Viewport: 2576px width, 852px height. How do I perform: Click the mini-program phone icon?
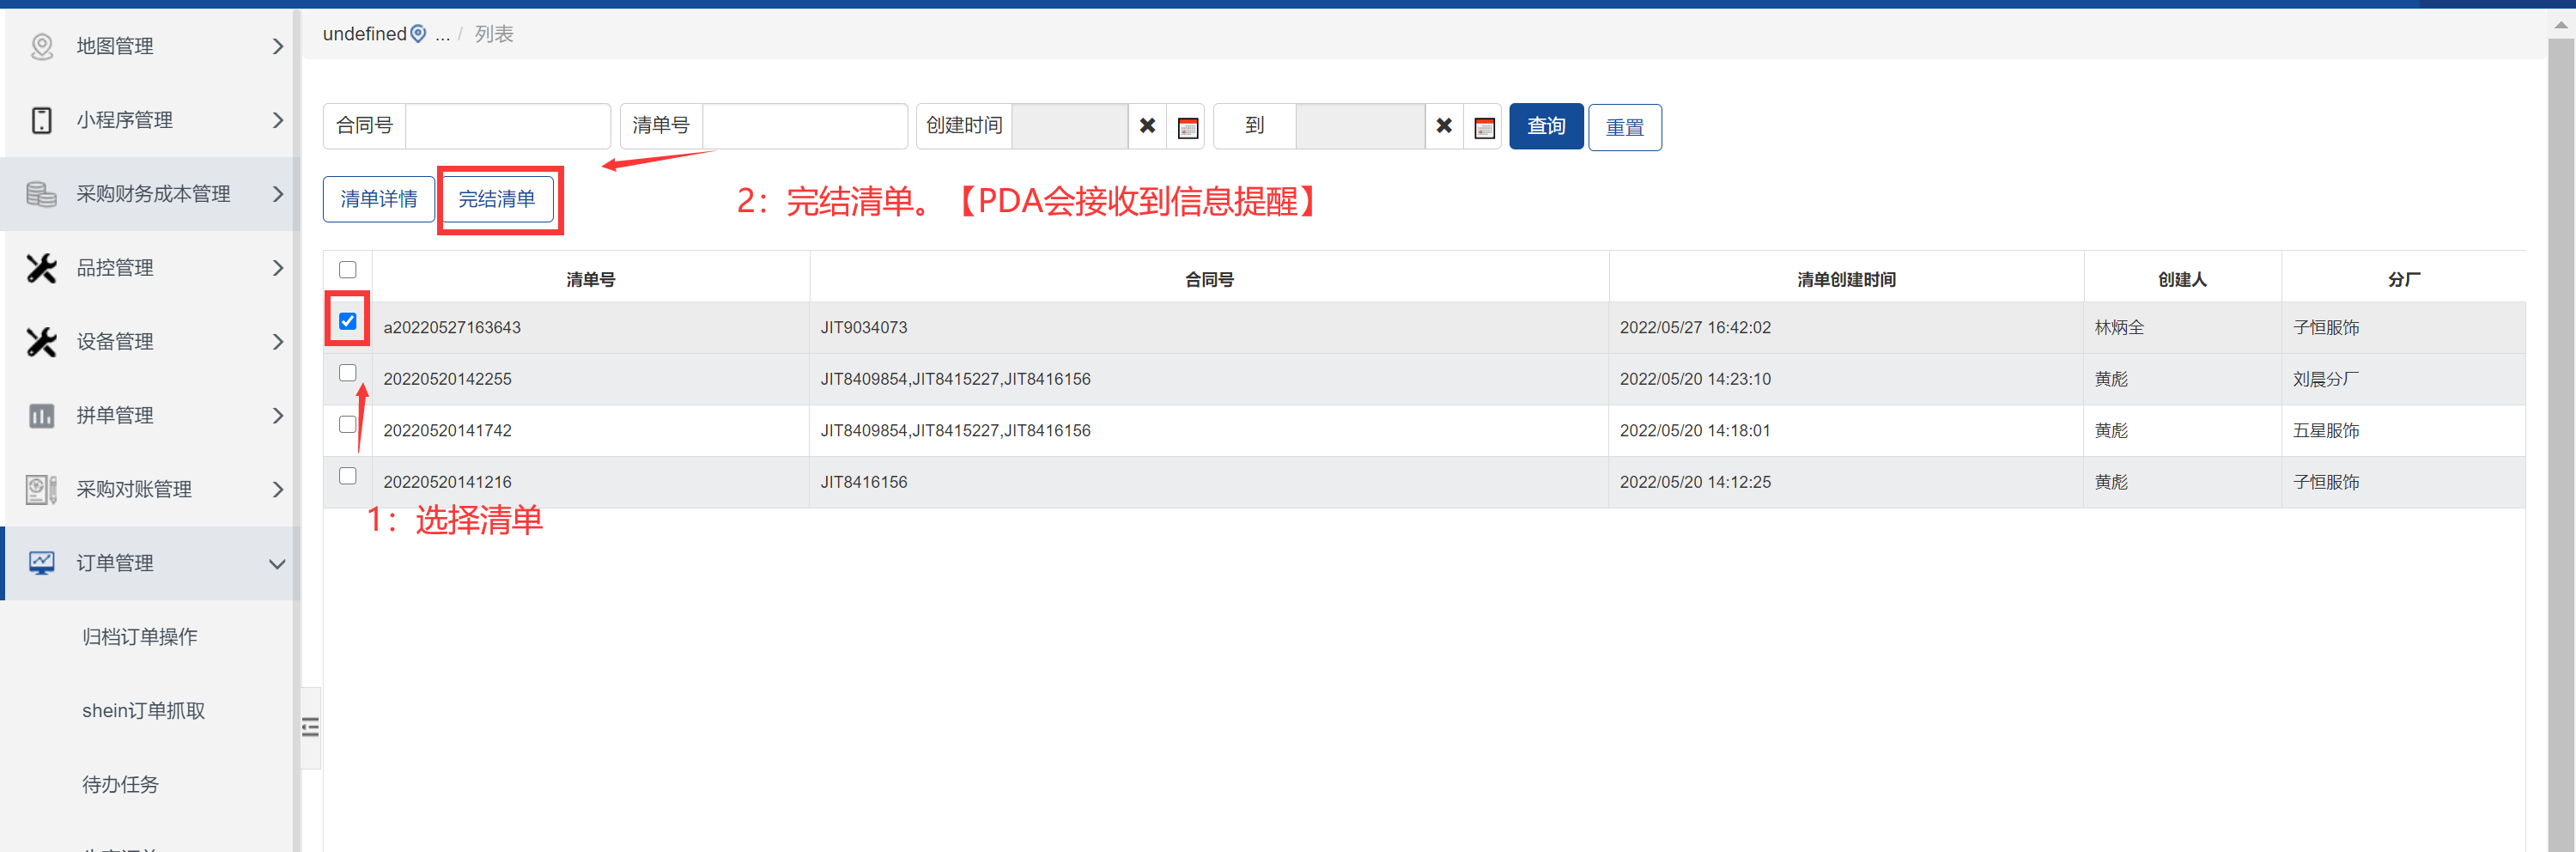tap(41, 120)
